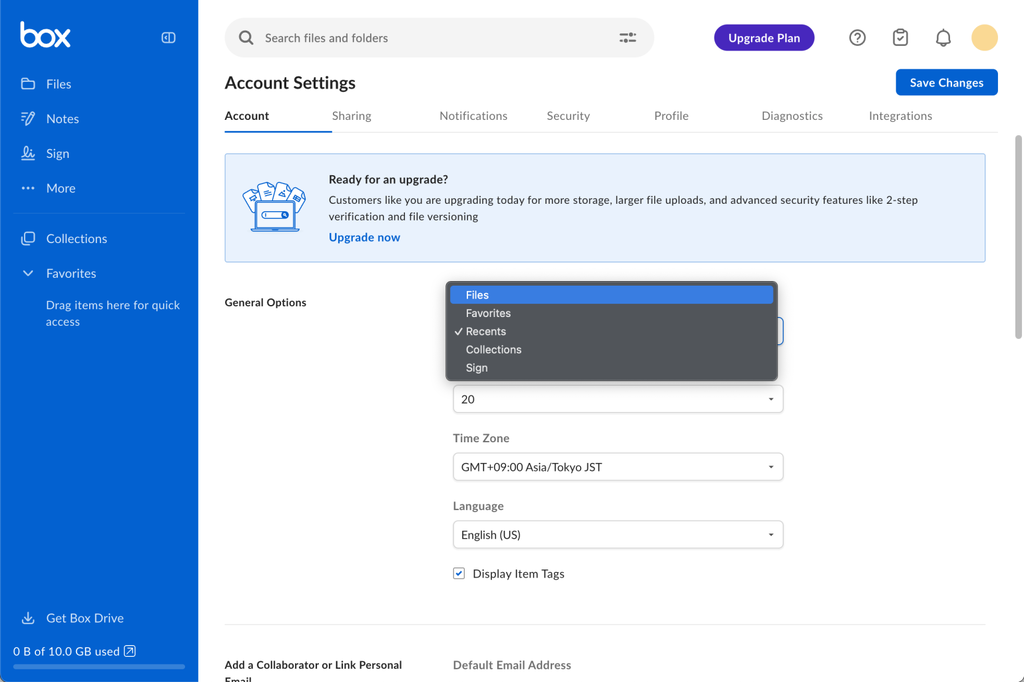Click the Upgrade now link
The image size is (1024, 682).
(x=364, y=237)
